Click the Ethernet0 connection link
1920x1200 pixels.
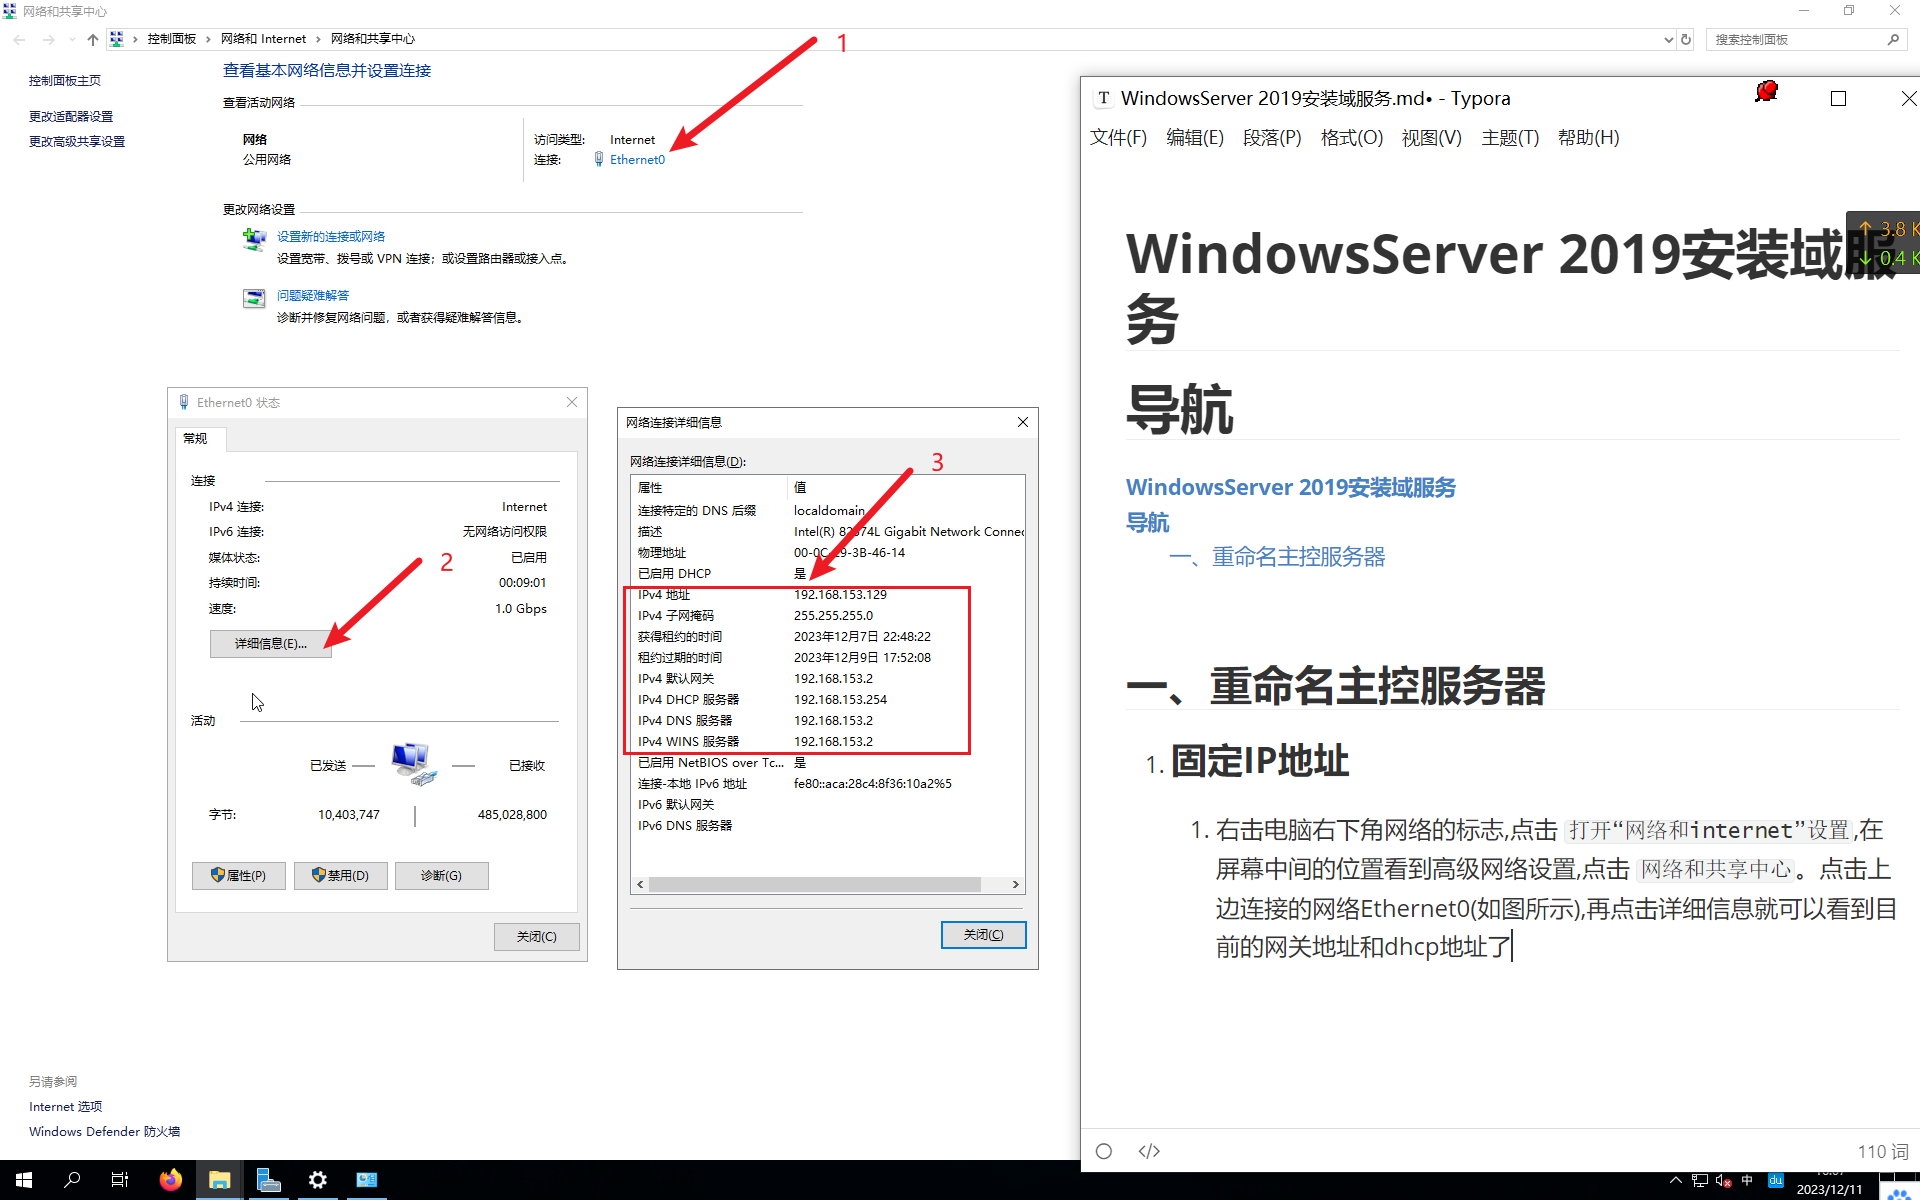click(637, 160)
